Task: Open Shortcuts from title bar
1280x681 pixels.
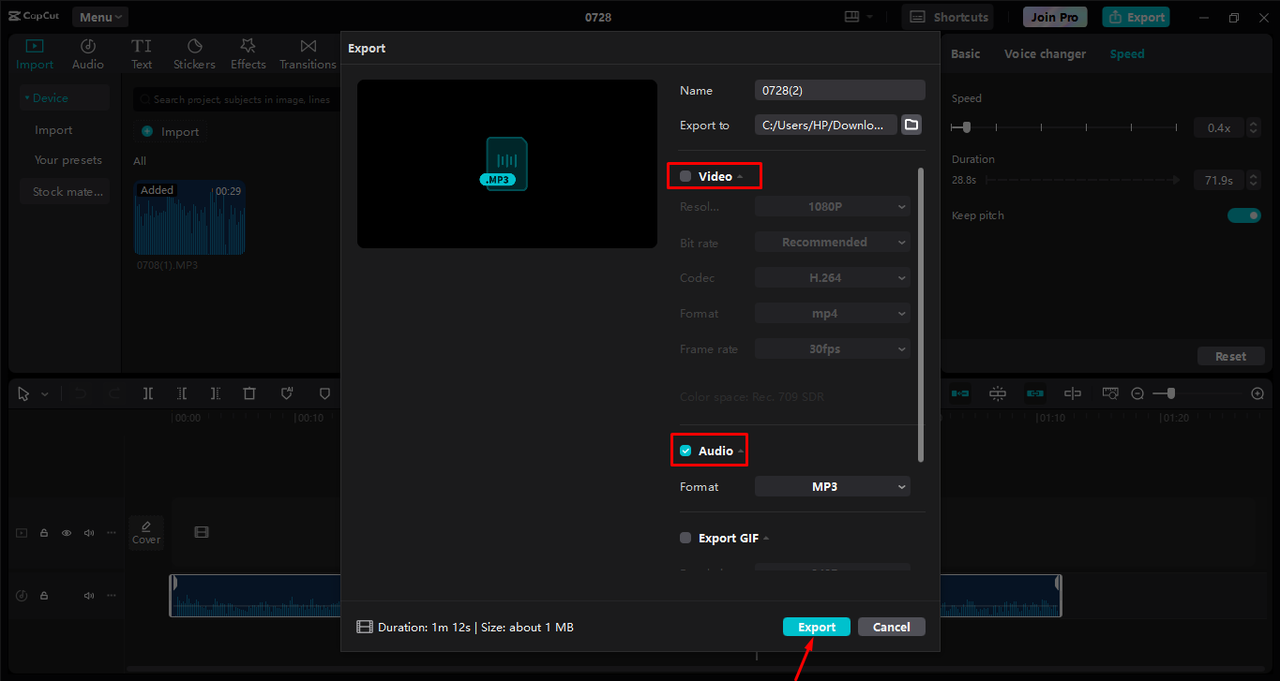Action: pyautogui.click(x=949, y=17)
